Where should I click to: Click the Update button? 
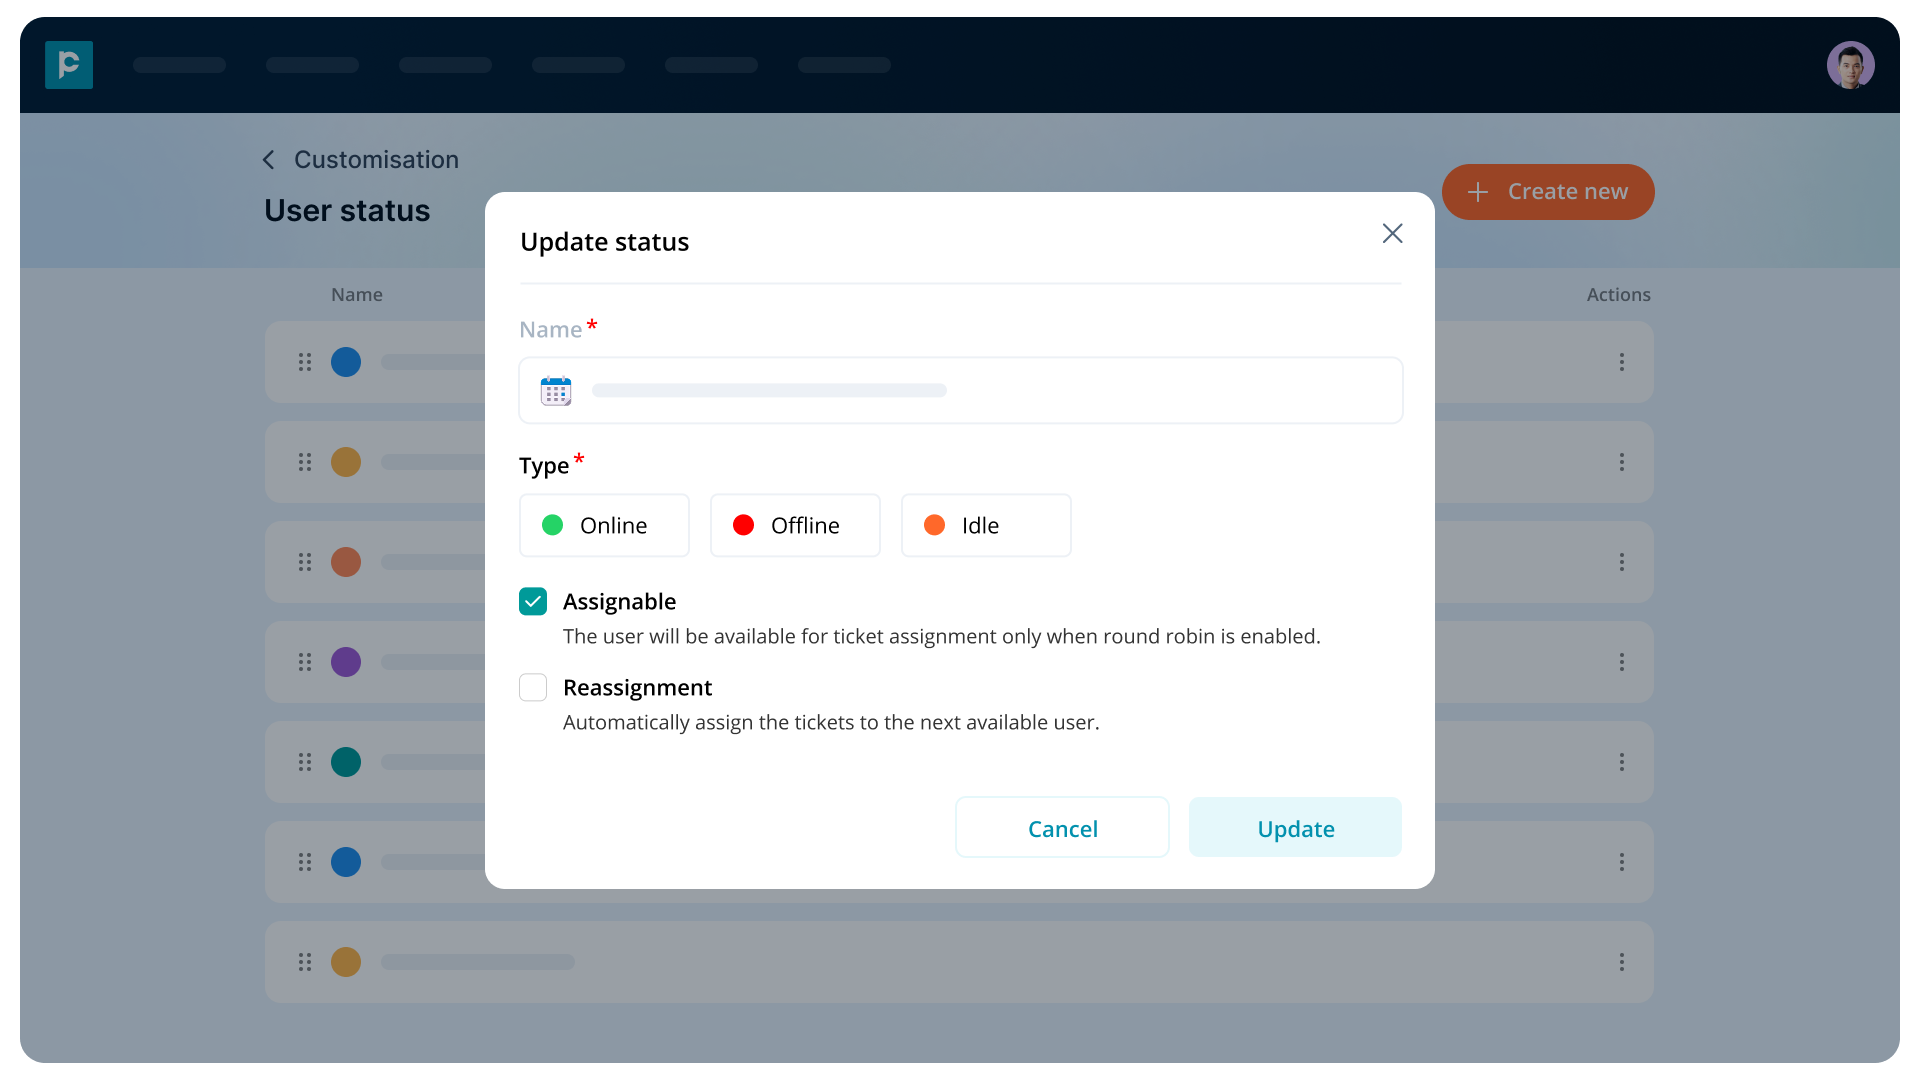[1295, 828]
